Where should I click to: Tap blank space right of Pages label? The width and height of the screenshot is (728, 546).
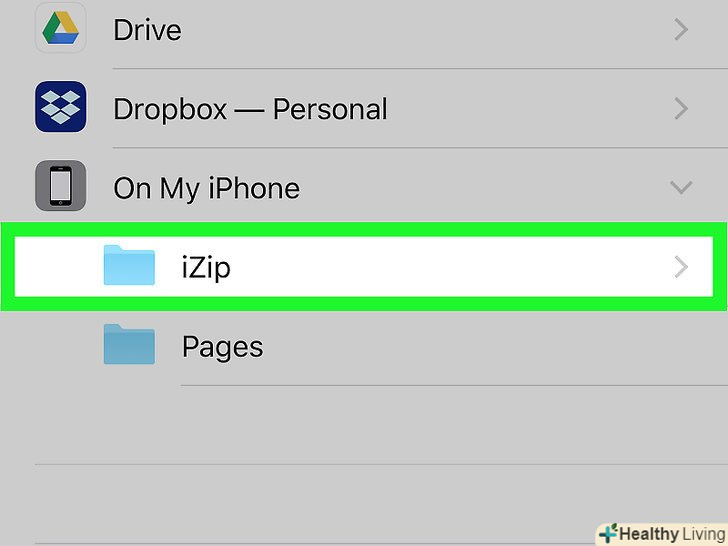(x=480, y=346)
